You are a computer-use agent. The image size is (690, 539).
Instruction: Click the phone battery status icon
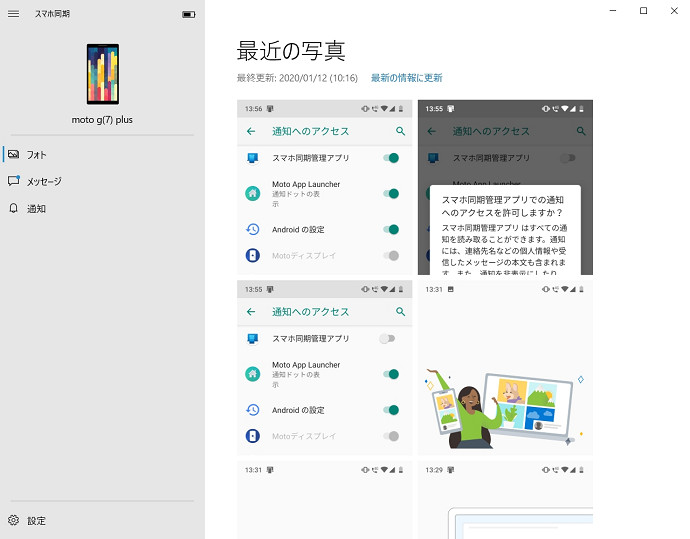click(x=189, y=15)
